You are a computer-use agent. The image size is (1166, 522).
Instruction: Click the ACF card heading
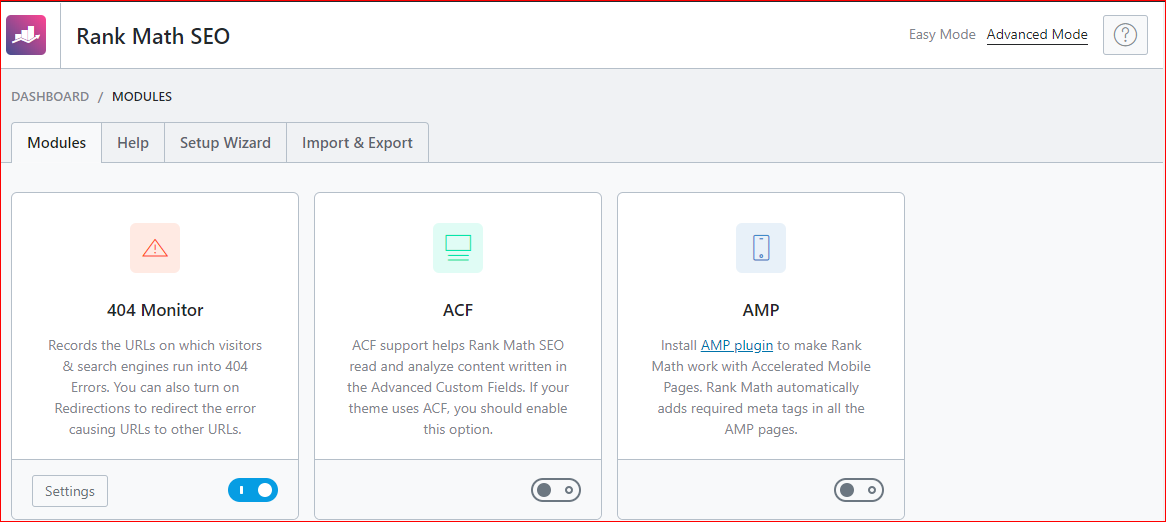click(x=458, y=310)
